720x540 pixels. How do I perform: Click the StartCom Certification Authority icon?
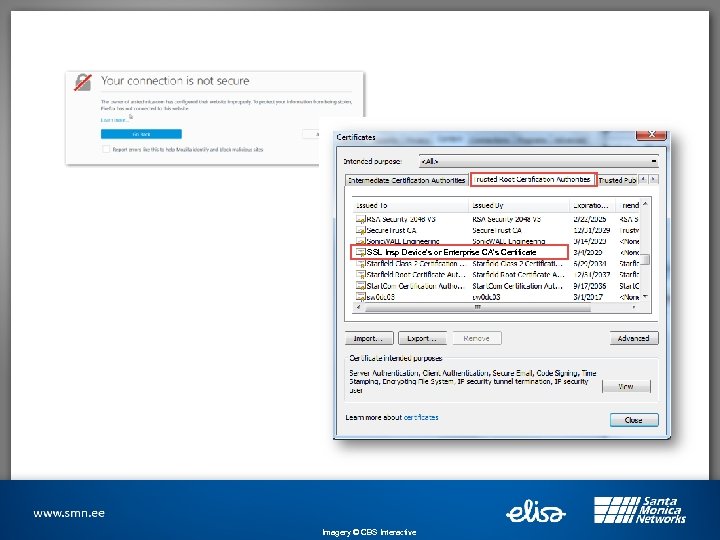point(360,286)
